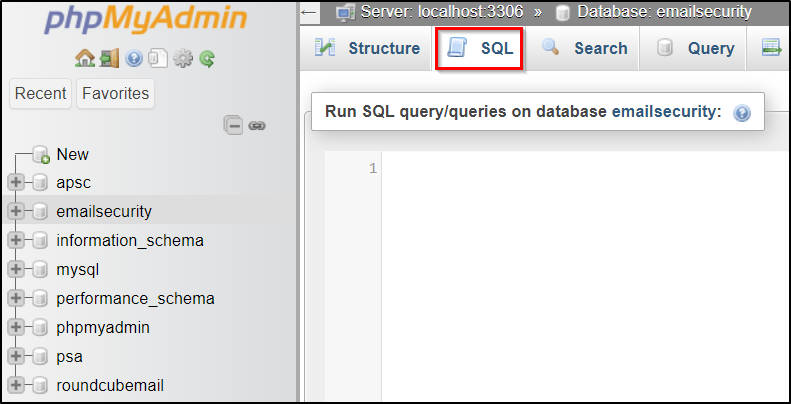Expand the psa database node
The image size is (791, 404).
point(16,356)
